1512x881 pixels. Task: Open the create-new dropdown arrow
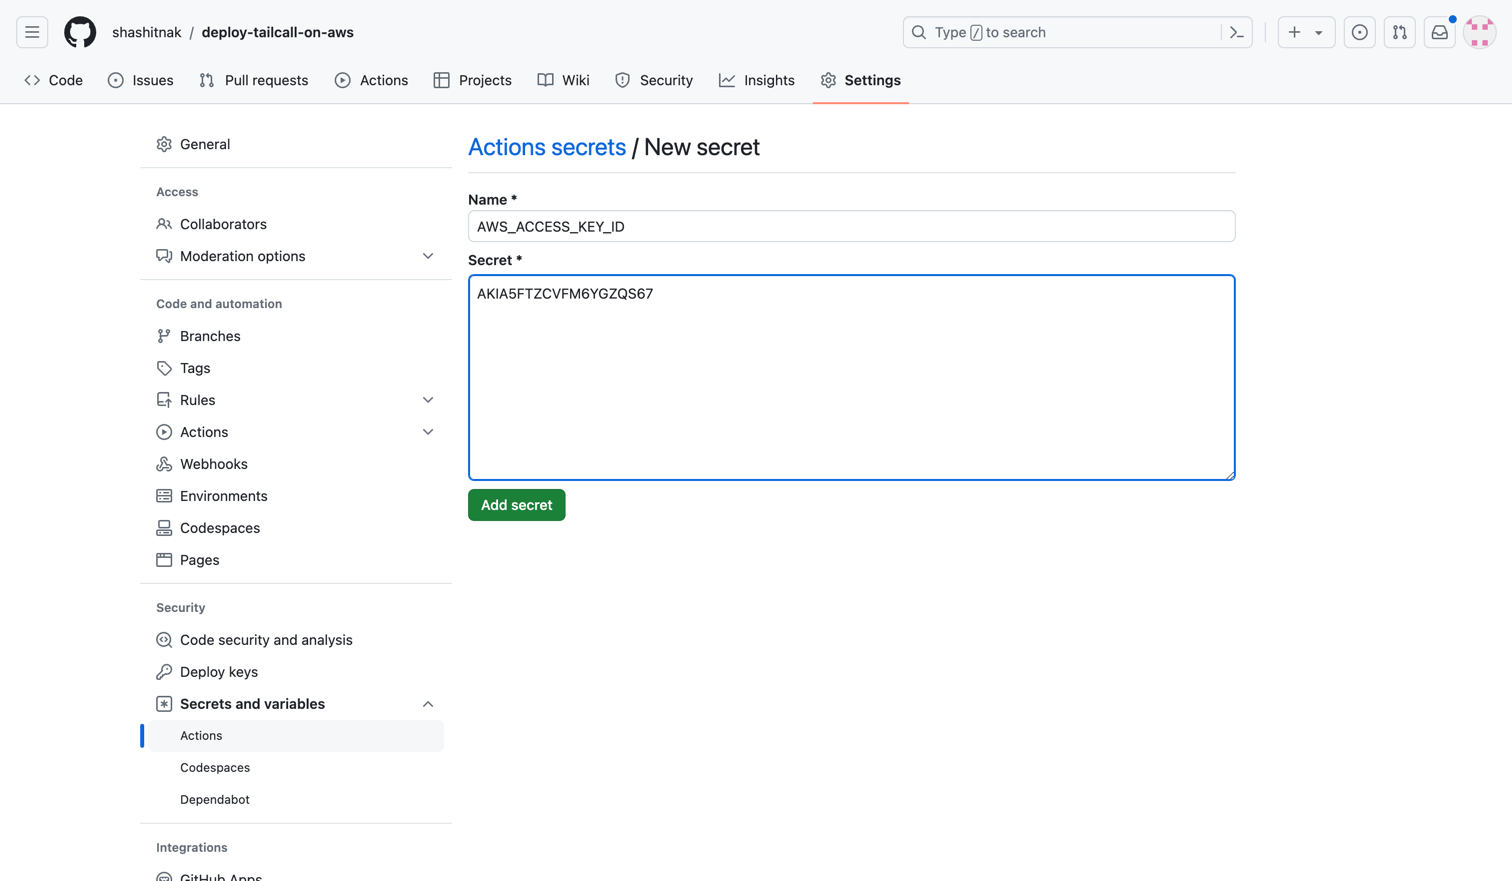pos(1319,32)
